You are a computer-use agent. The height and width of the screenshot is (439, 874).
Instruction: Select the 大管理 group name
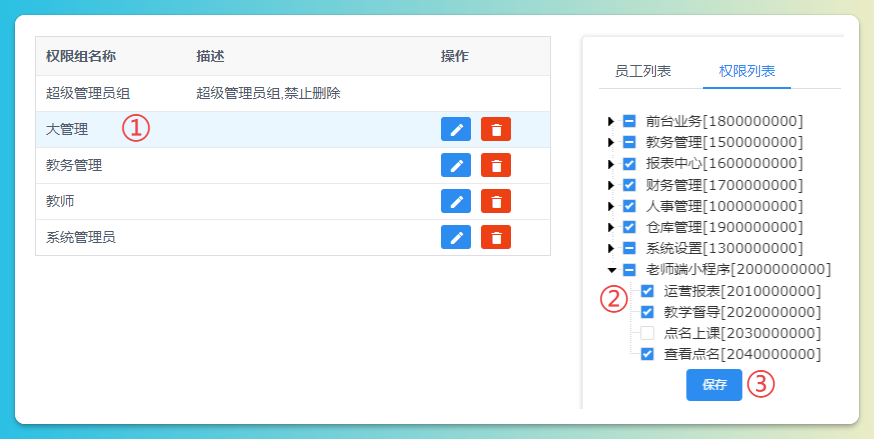tap(67, 129)
